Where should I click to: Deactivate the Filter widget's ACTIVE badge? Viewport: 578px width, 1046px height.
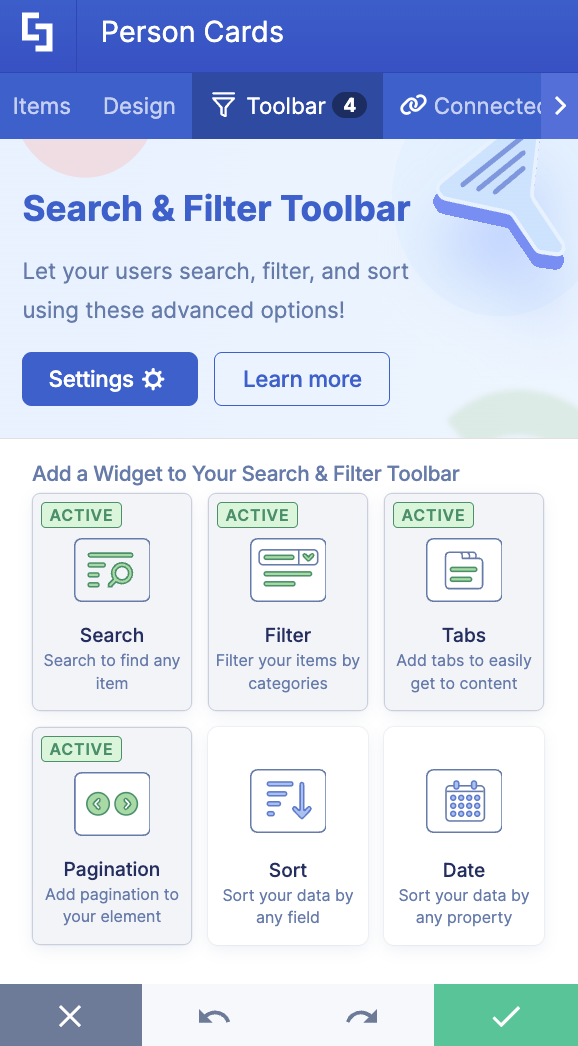click(257, 515)
